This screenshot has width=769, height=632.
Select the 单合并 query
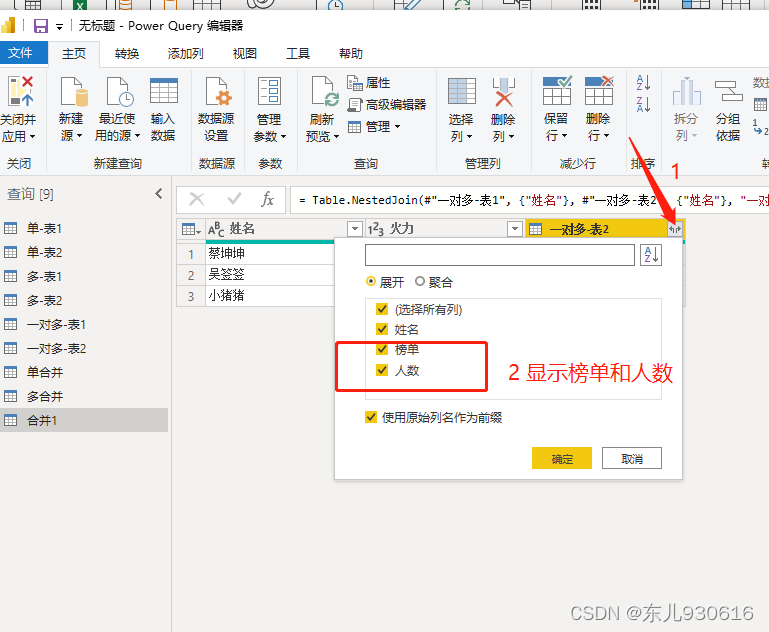[x=84, y=372]
